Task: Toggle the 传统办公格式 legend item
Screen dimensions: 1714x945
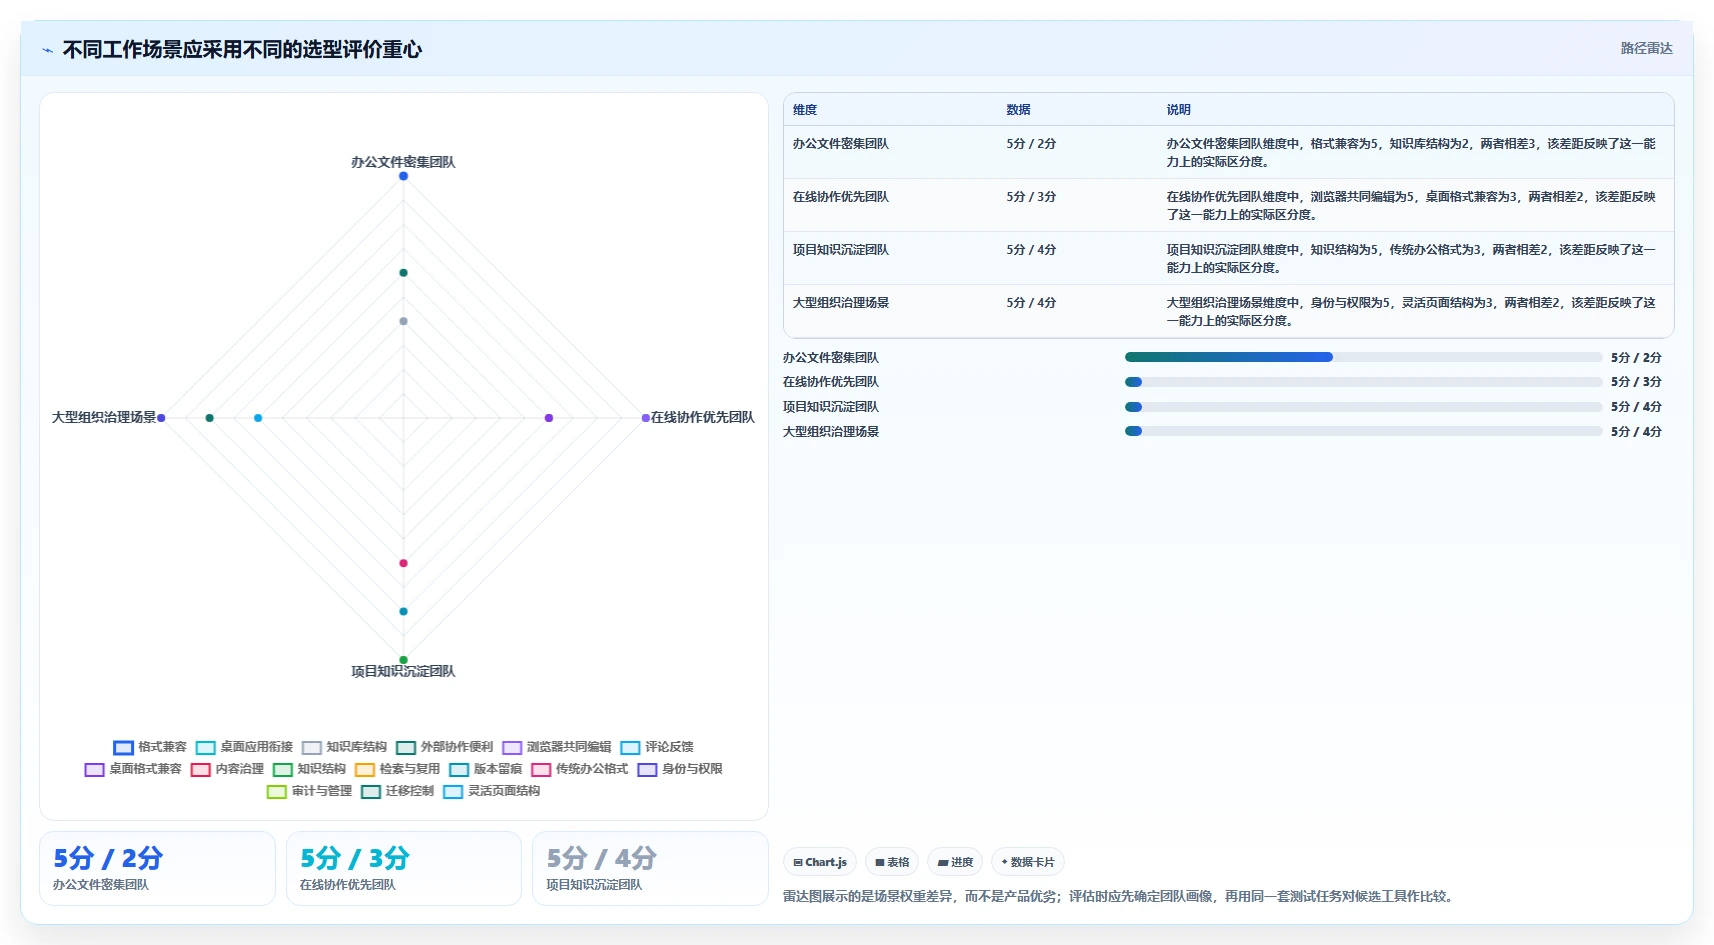Action: tap(580, 769)
